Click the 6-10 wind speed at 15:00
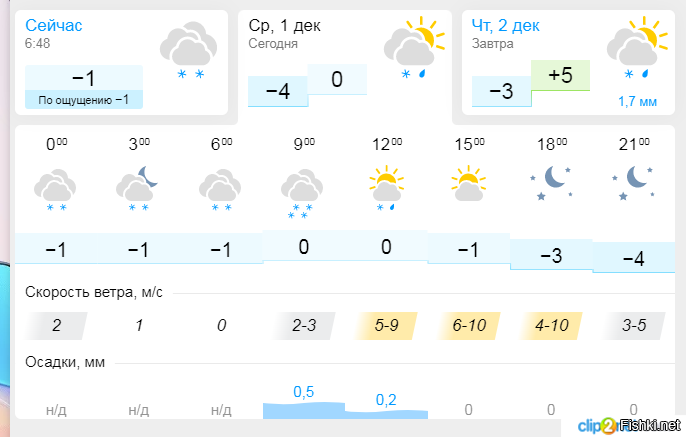 point(468,325)
